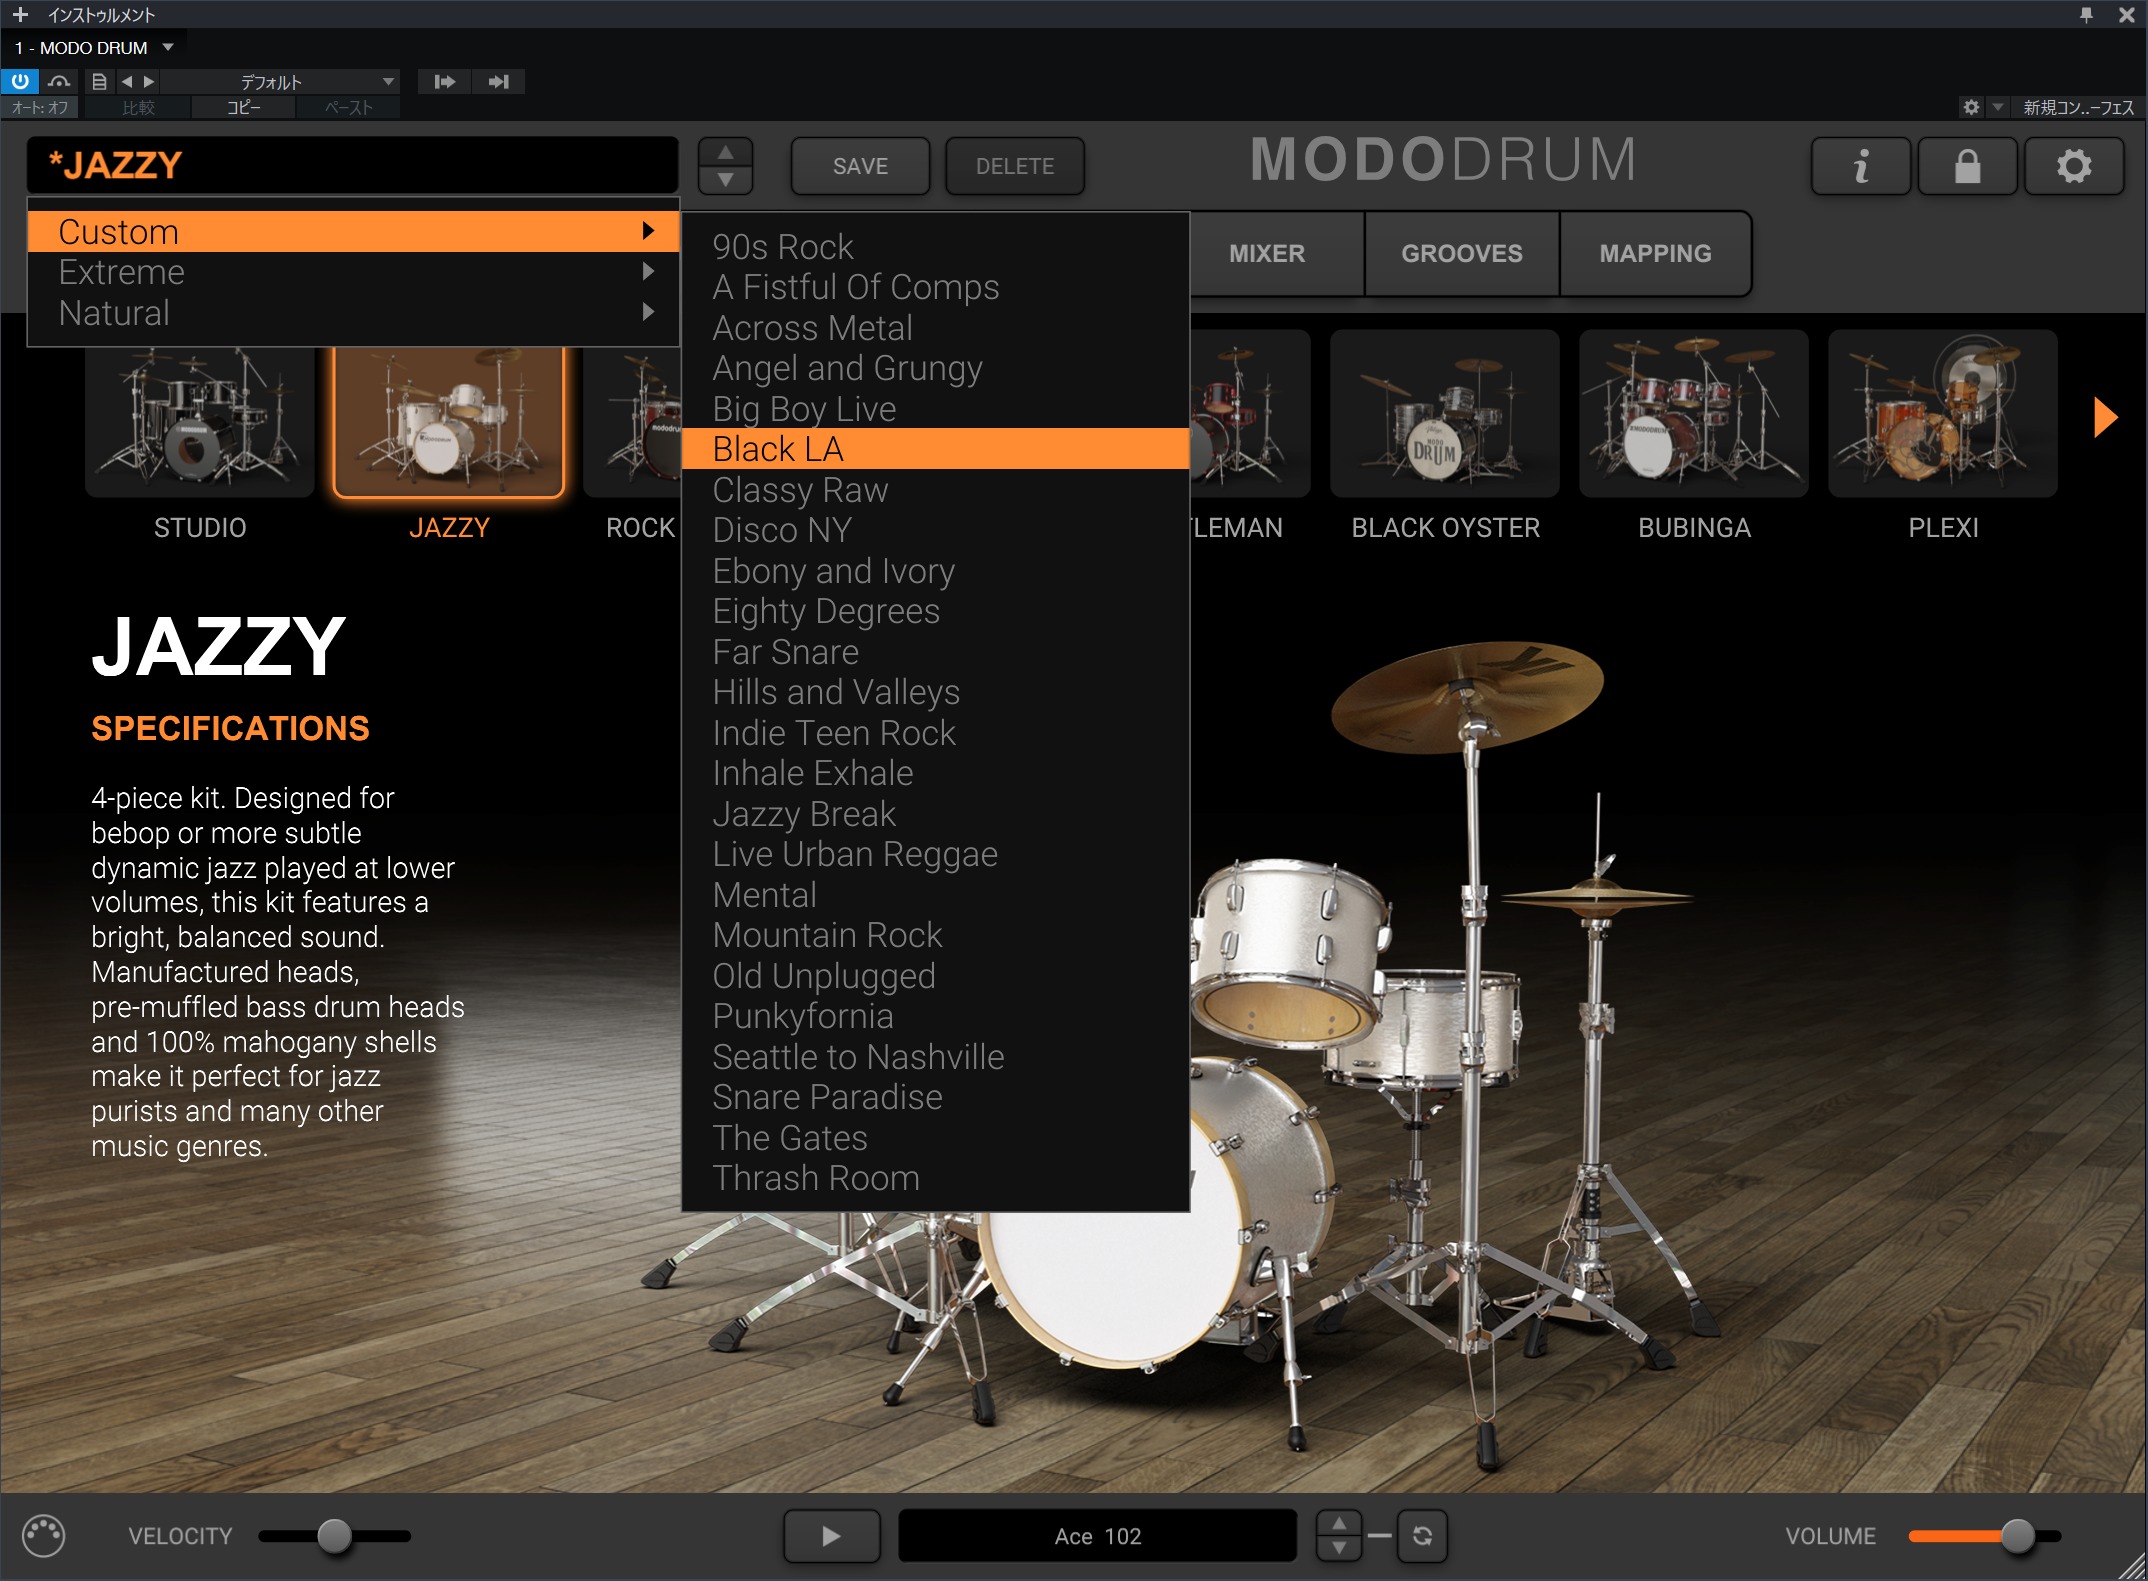The height and width of the screenshot is (1581, 2148).
Task: Open MODO DRUM gear settings
Action: [2074, 166]
